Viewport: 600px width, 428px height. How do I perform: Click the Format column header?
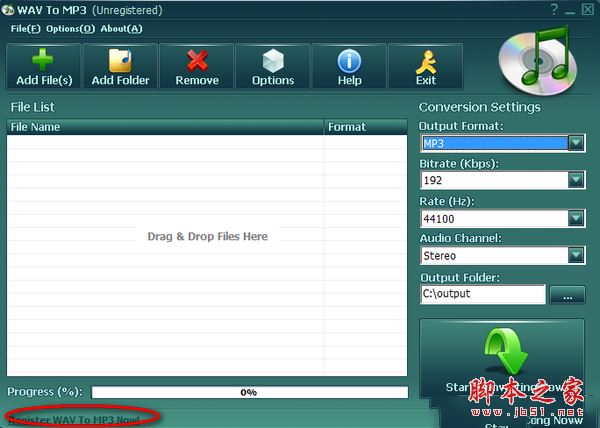point(366,127)
